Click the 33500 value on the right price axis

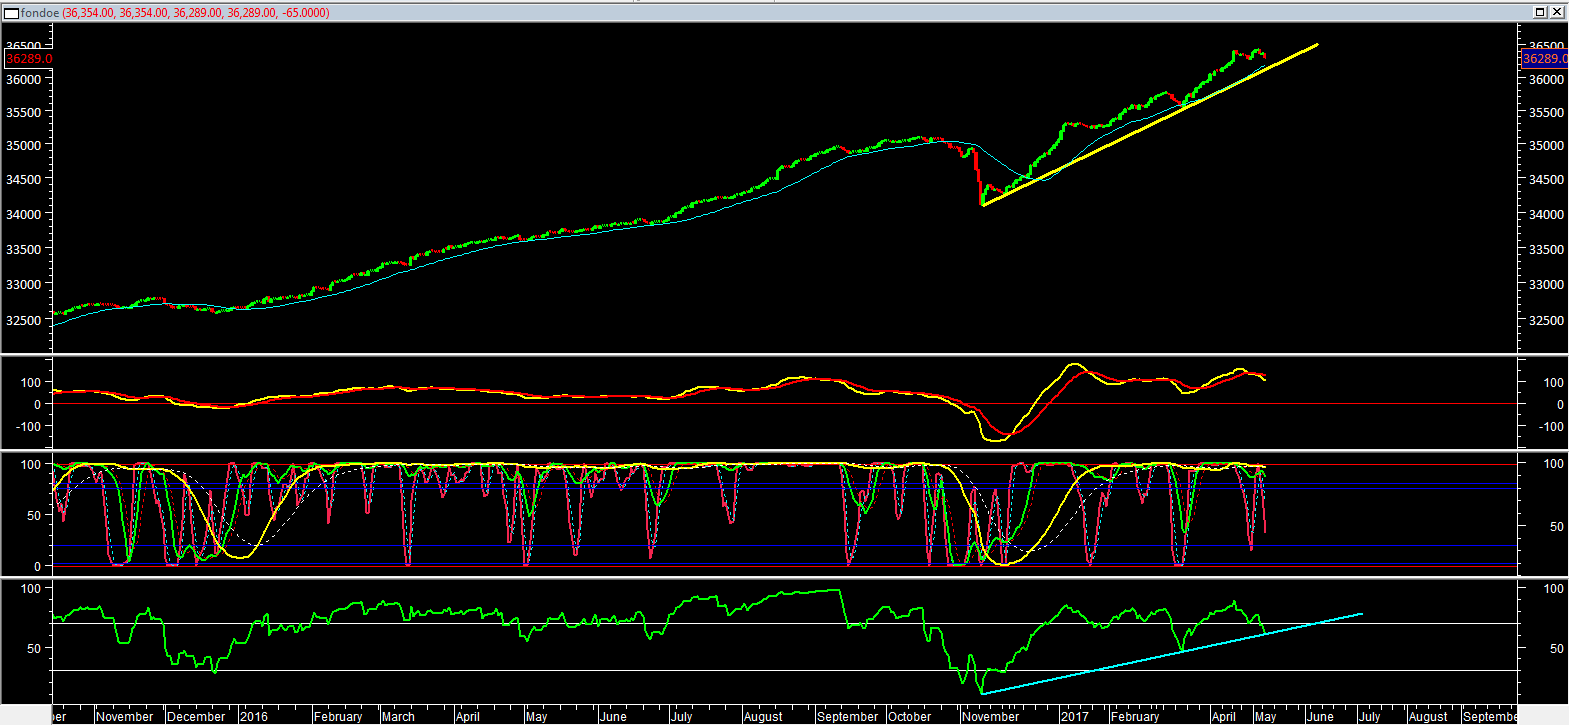[x=1546, y=249]
